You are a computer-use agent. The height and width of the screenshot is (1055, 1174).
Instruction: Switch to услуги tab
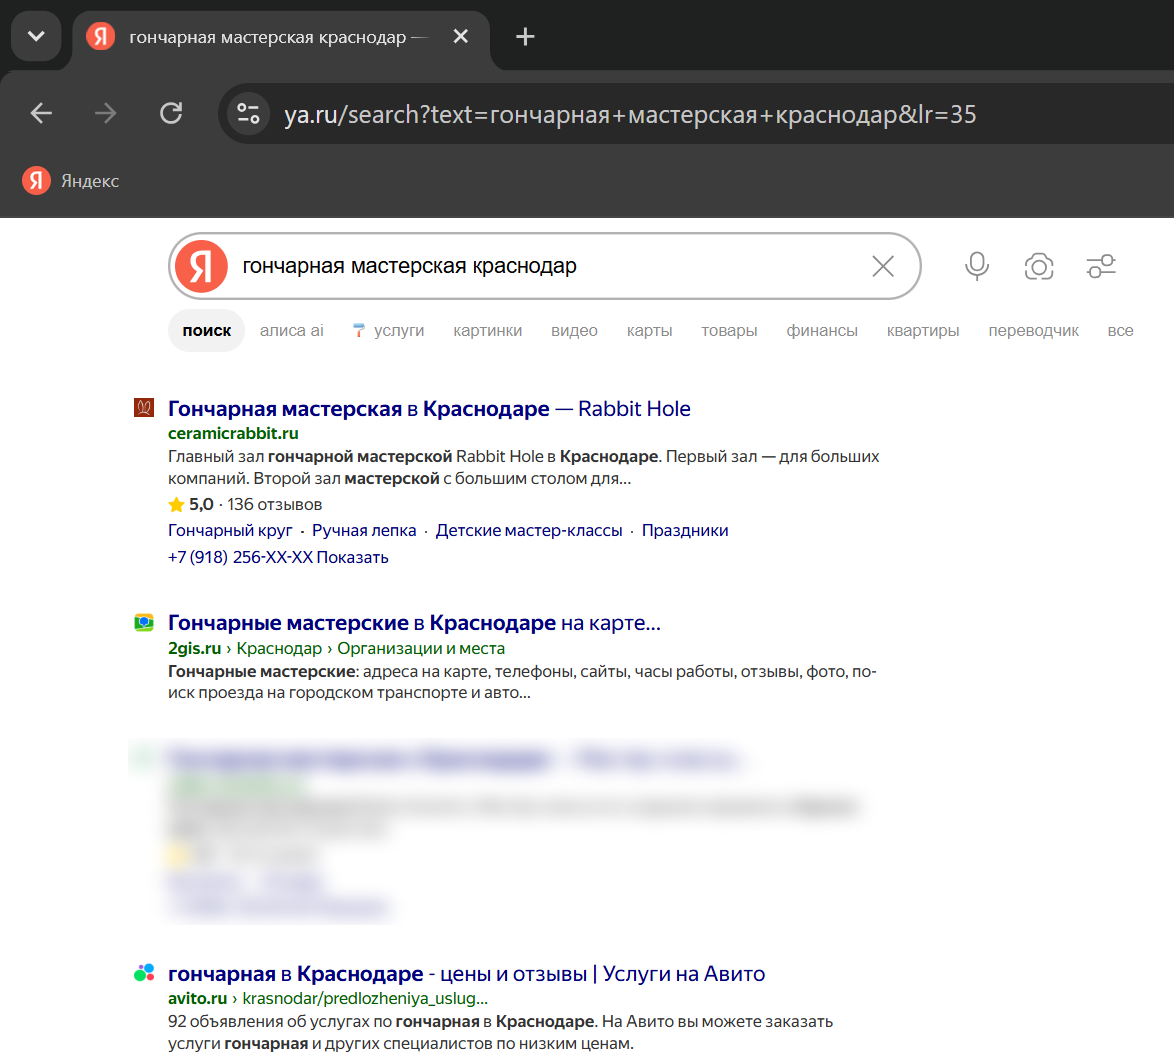coord(389,330)
